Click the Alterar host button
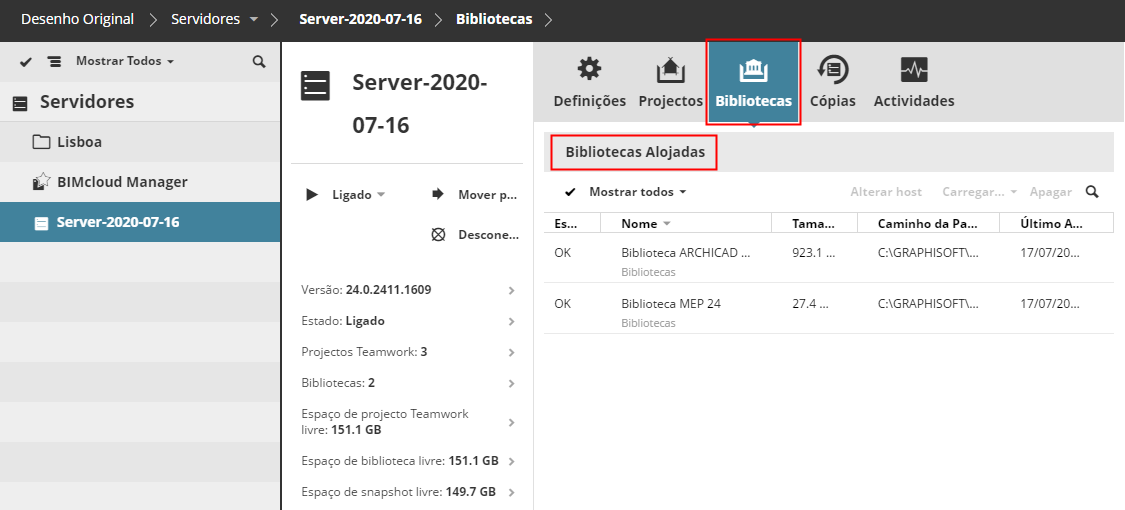This screenshot has width=1125, height=510. (886, 192)
